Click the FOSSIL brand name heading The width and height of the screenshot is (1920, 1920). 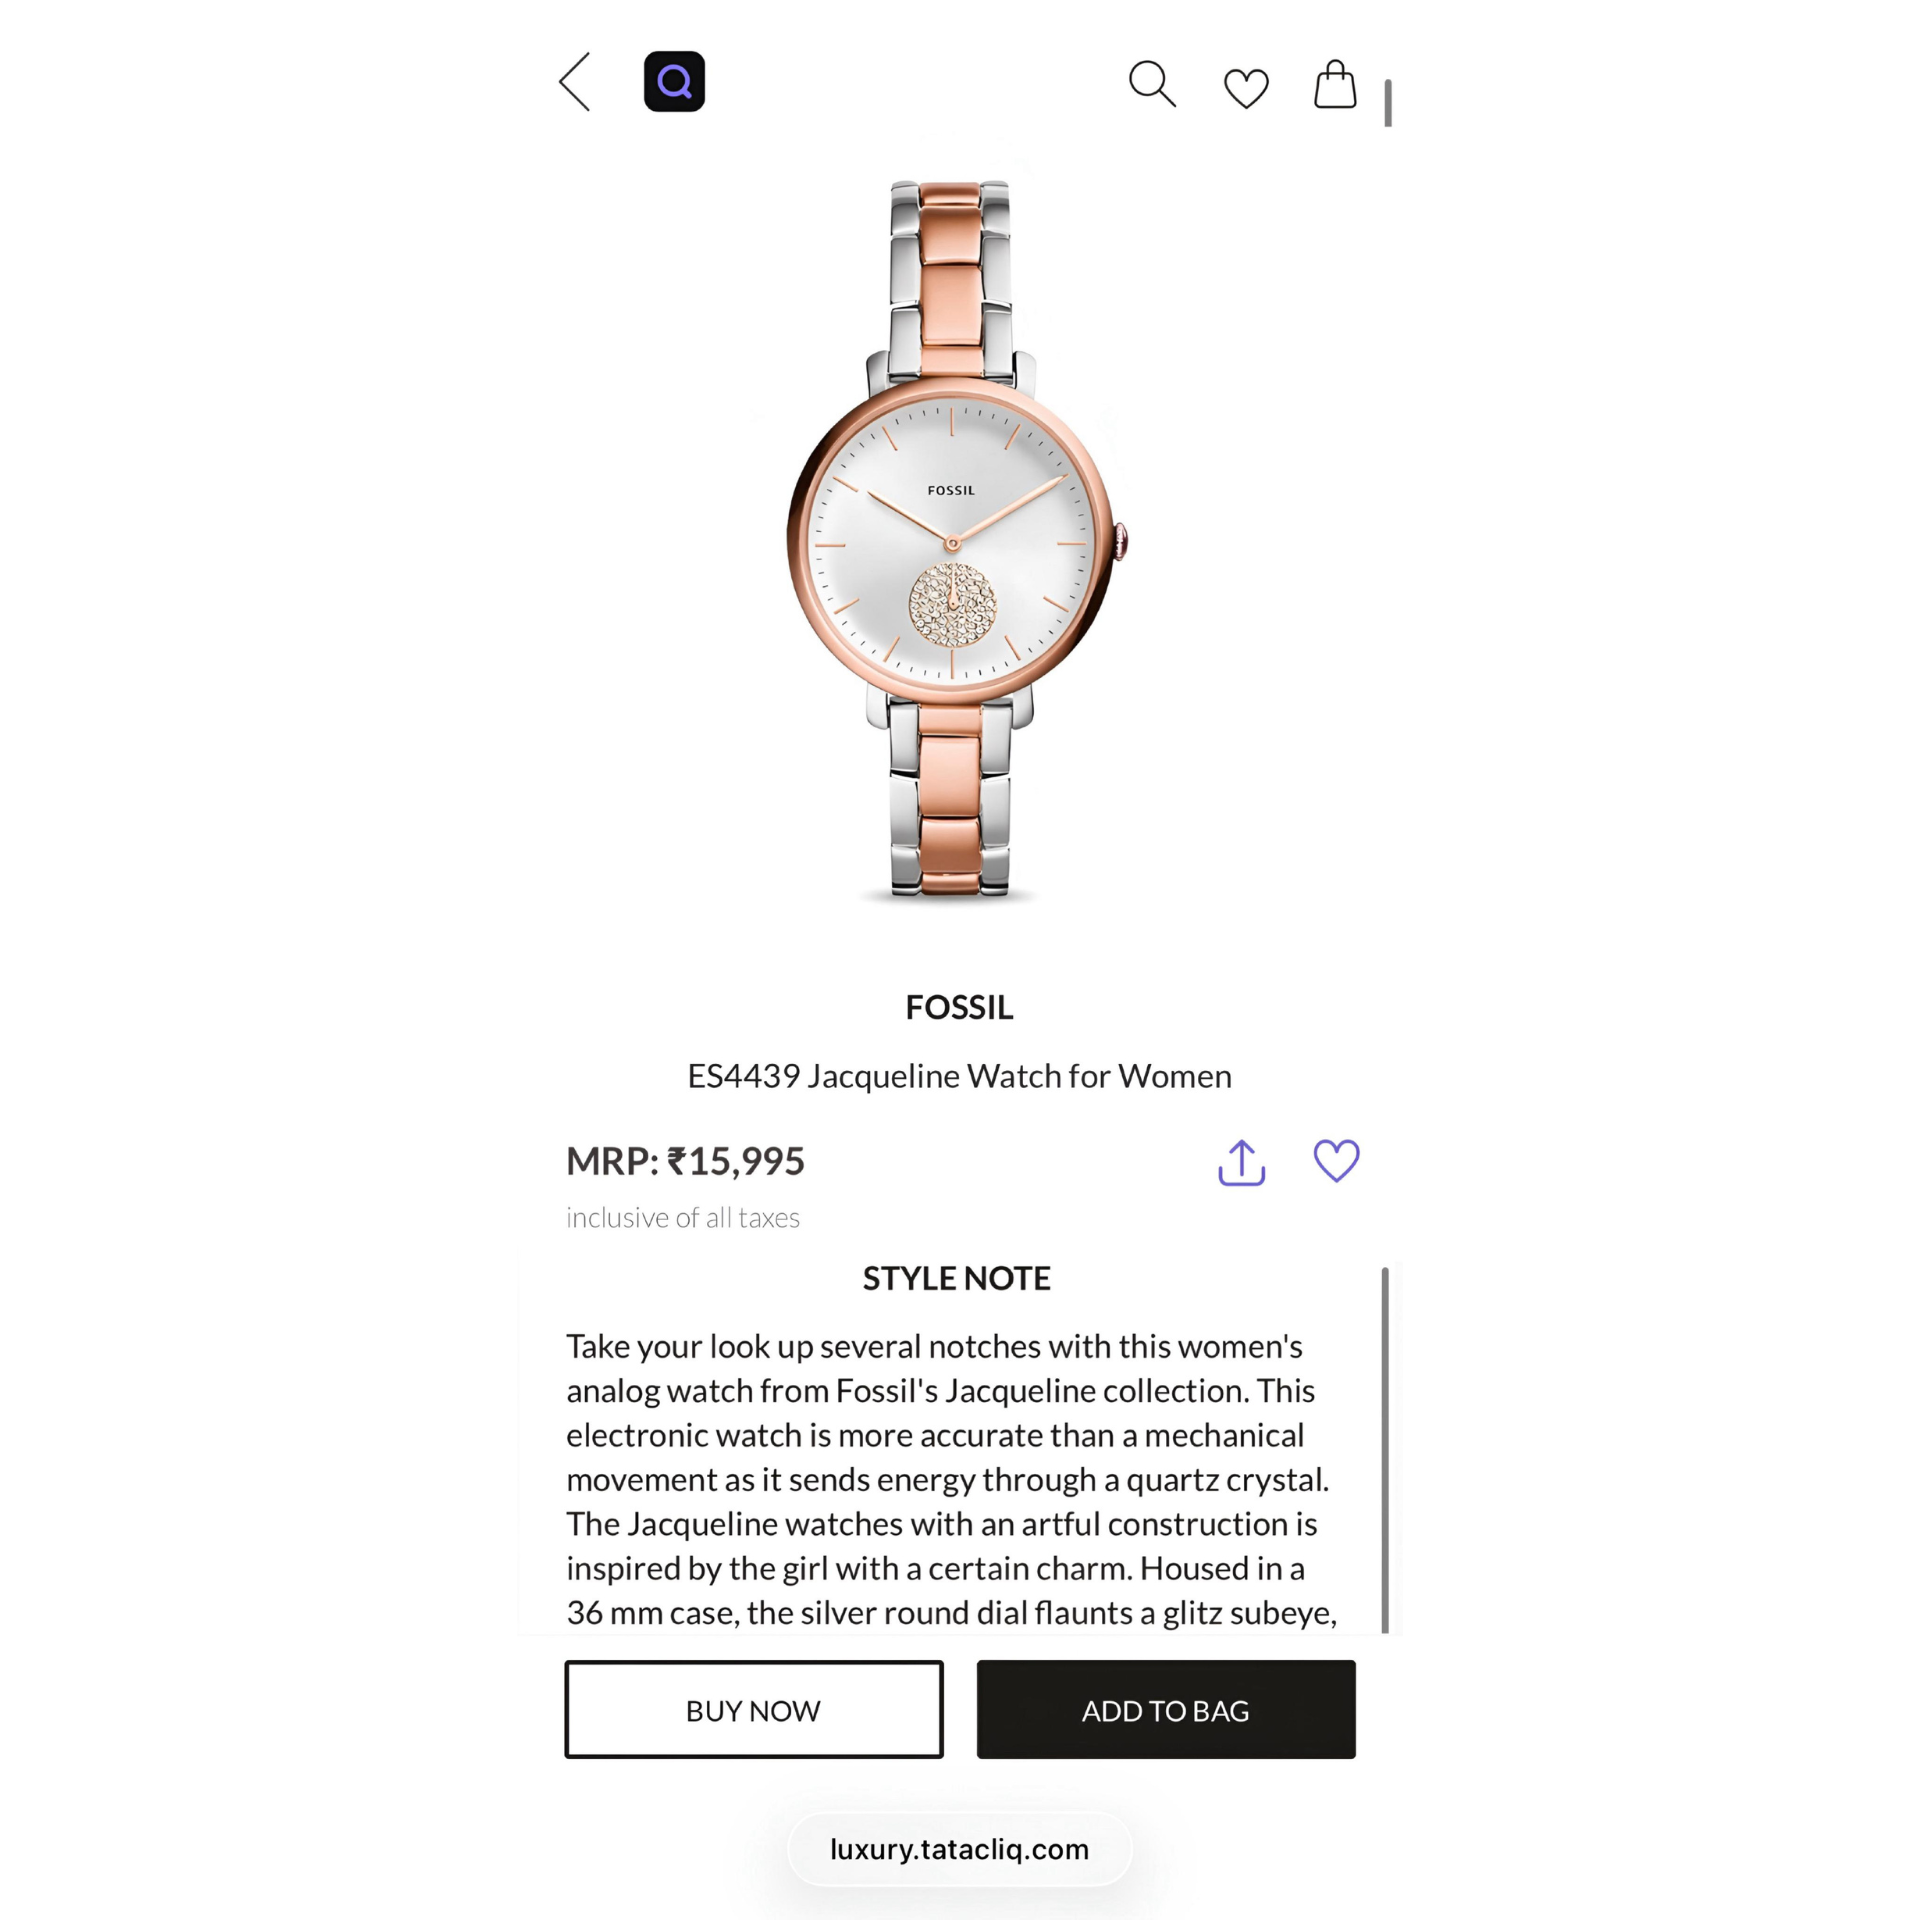959,1007
